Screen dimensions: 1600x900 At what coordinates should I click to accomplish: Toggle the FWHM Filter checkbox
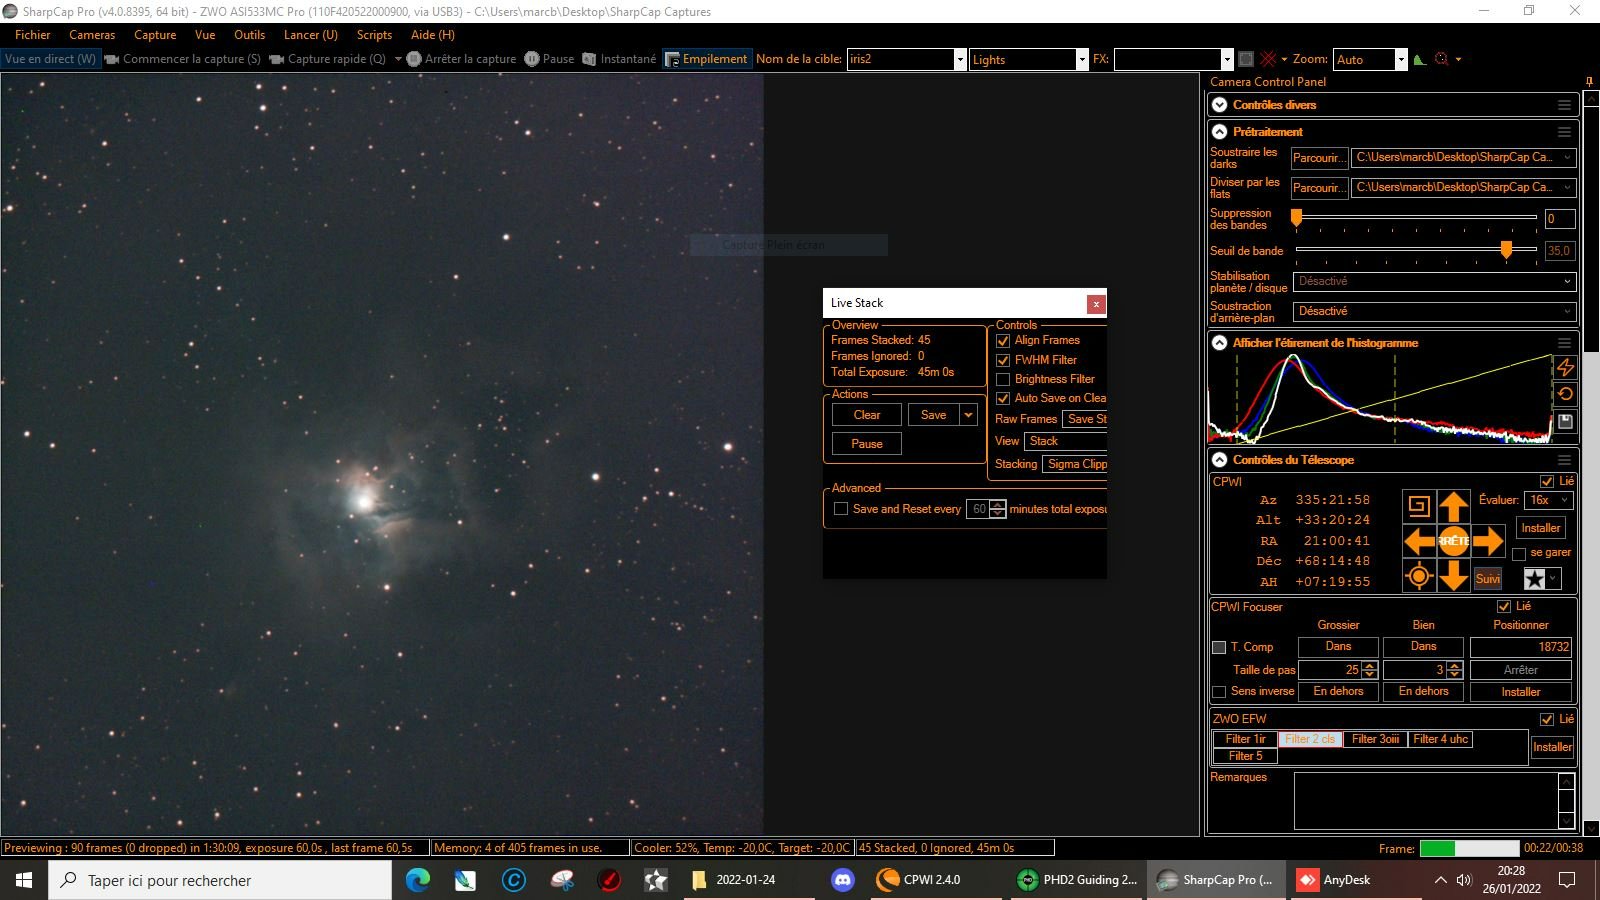[1003, 360]
